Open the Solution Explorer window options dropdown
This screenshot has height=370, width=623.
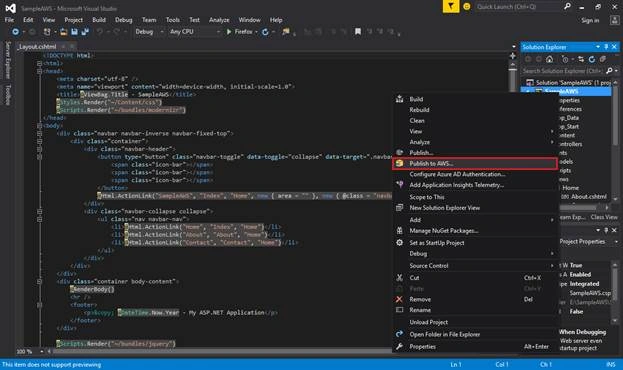pyautogui.click(x=598, y=47)
